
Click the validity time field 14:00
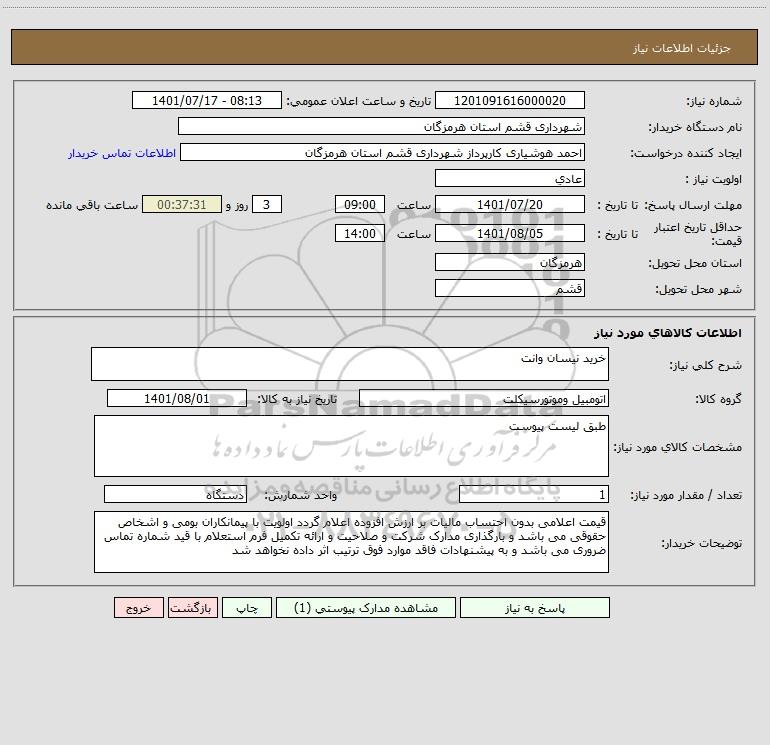pyautogui.click(x=359, y=233)
